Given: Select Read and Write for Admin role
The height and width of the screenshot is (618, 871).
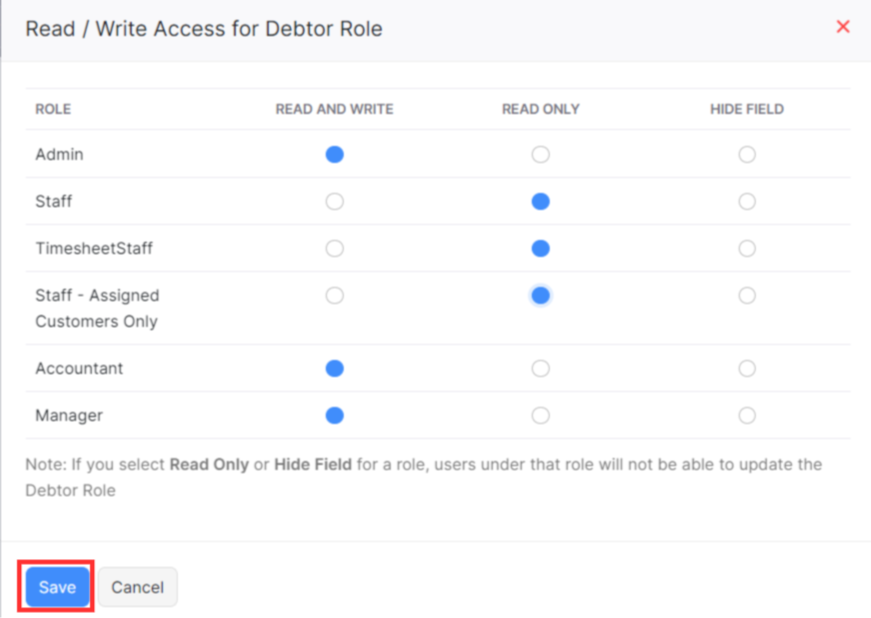Looking at the screenshot, I should pos(334,154).
